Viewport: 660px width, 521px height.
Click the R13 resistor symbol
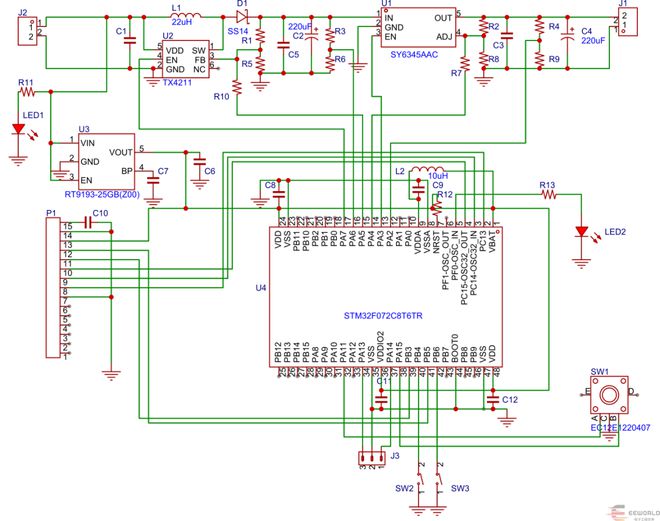click(x=549, y=194)
